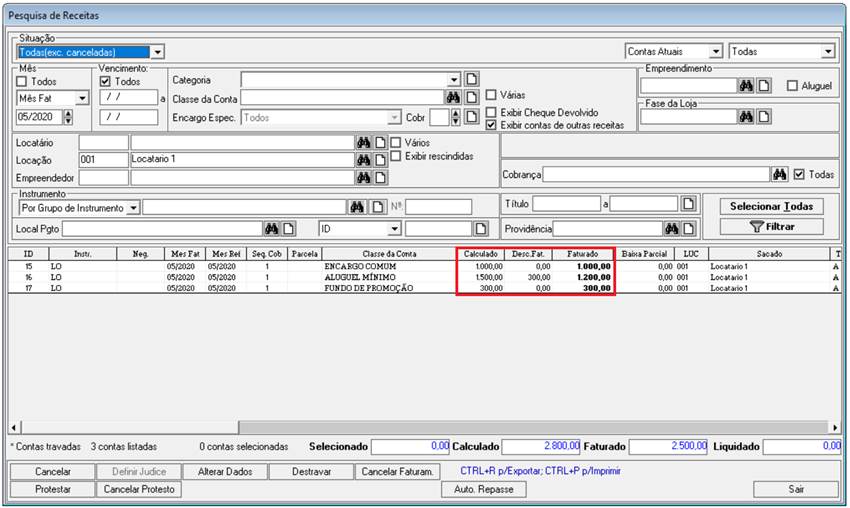The width and height of the screenshot is (850, 508).
Task: Select the ALUGUEL MÍNIMO row
Action: (424, 277)
